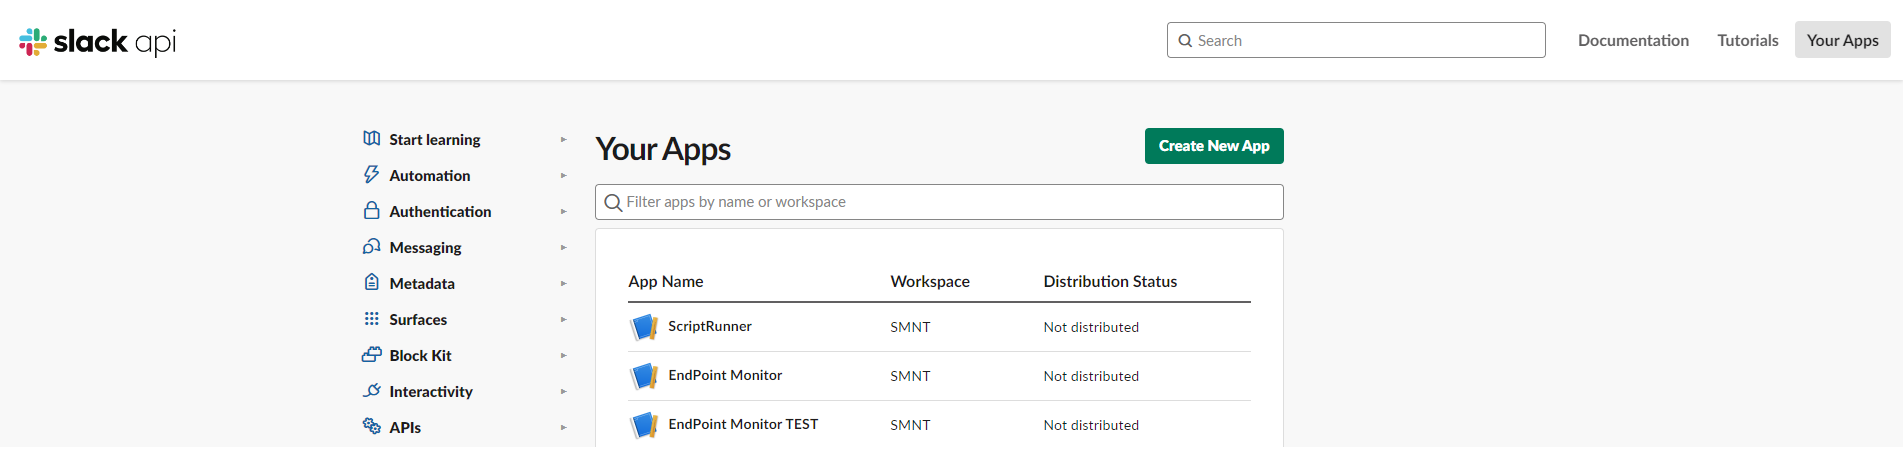
Task: Click Not distributed in EndPoint Monitor row
Action: pos(1091,376)
